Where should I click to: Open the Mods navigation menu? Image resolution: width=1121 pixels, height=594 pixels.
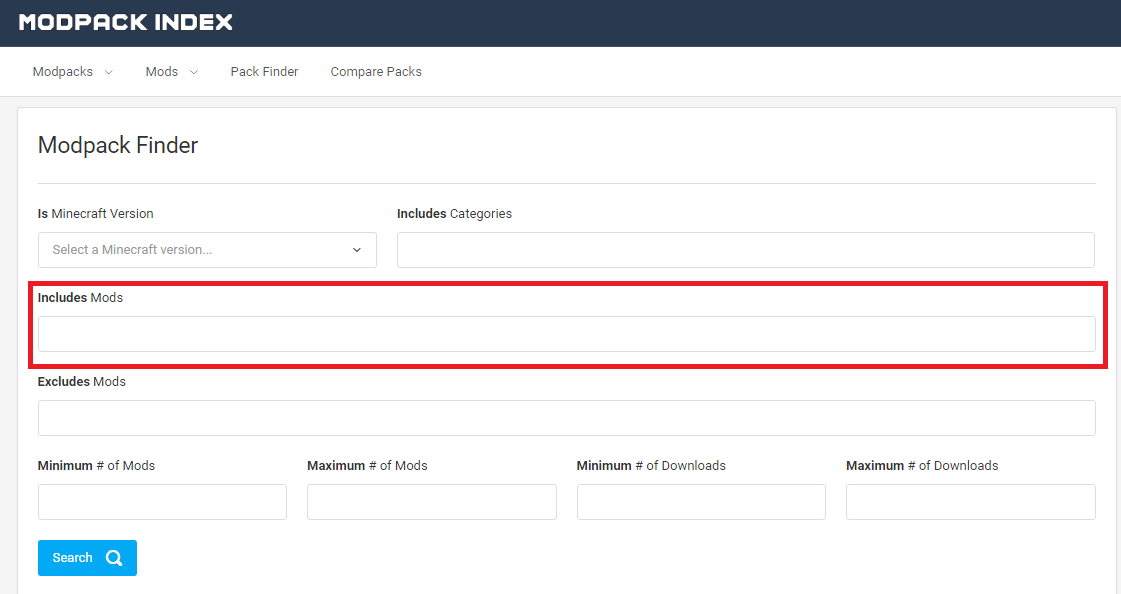(x=162, y=72)
